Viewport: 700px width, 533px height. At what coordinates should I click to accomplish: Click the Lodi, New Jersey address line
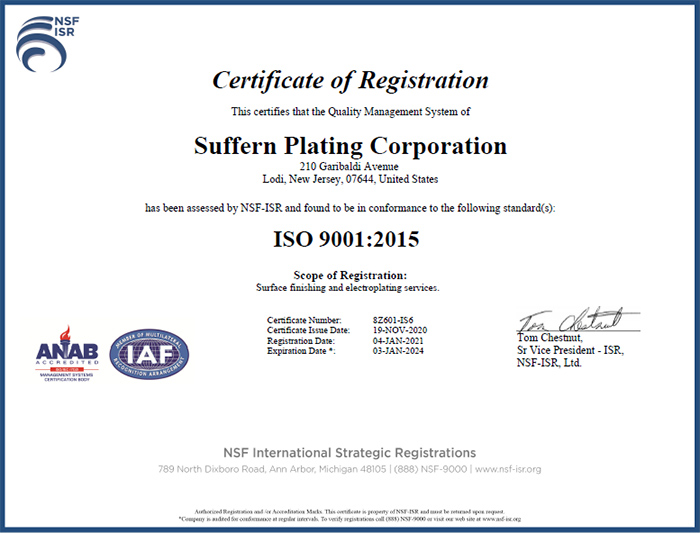[x=349, y=179]
